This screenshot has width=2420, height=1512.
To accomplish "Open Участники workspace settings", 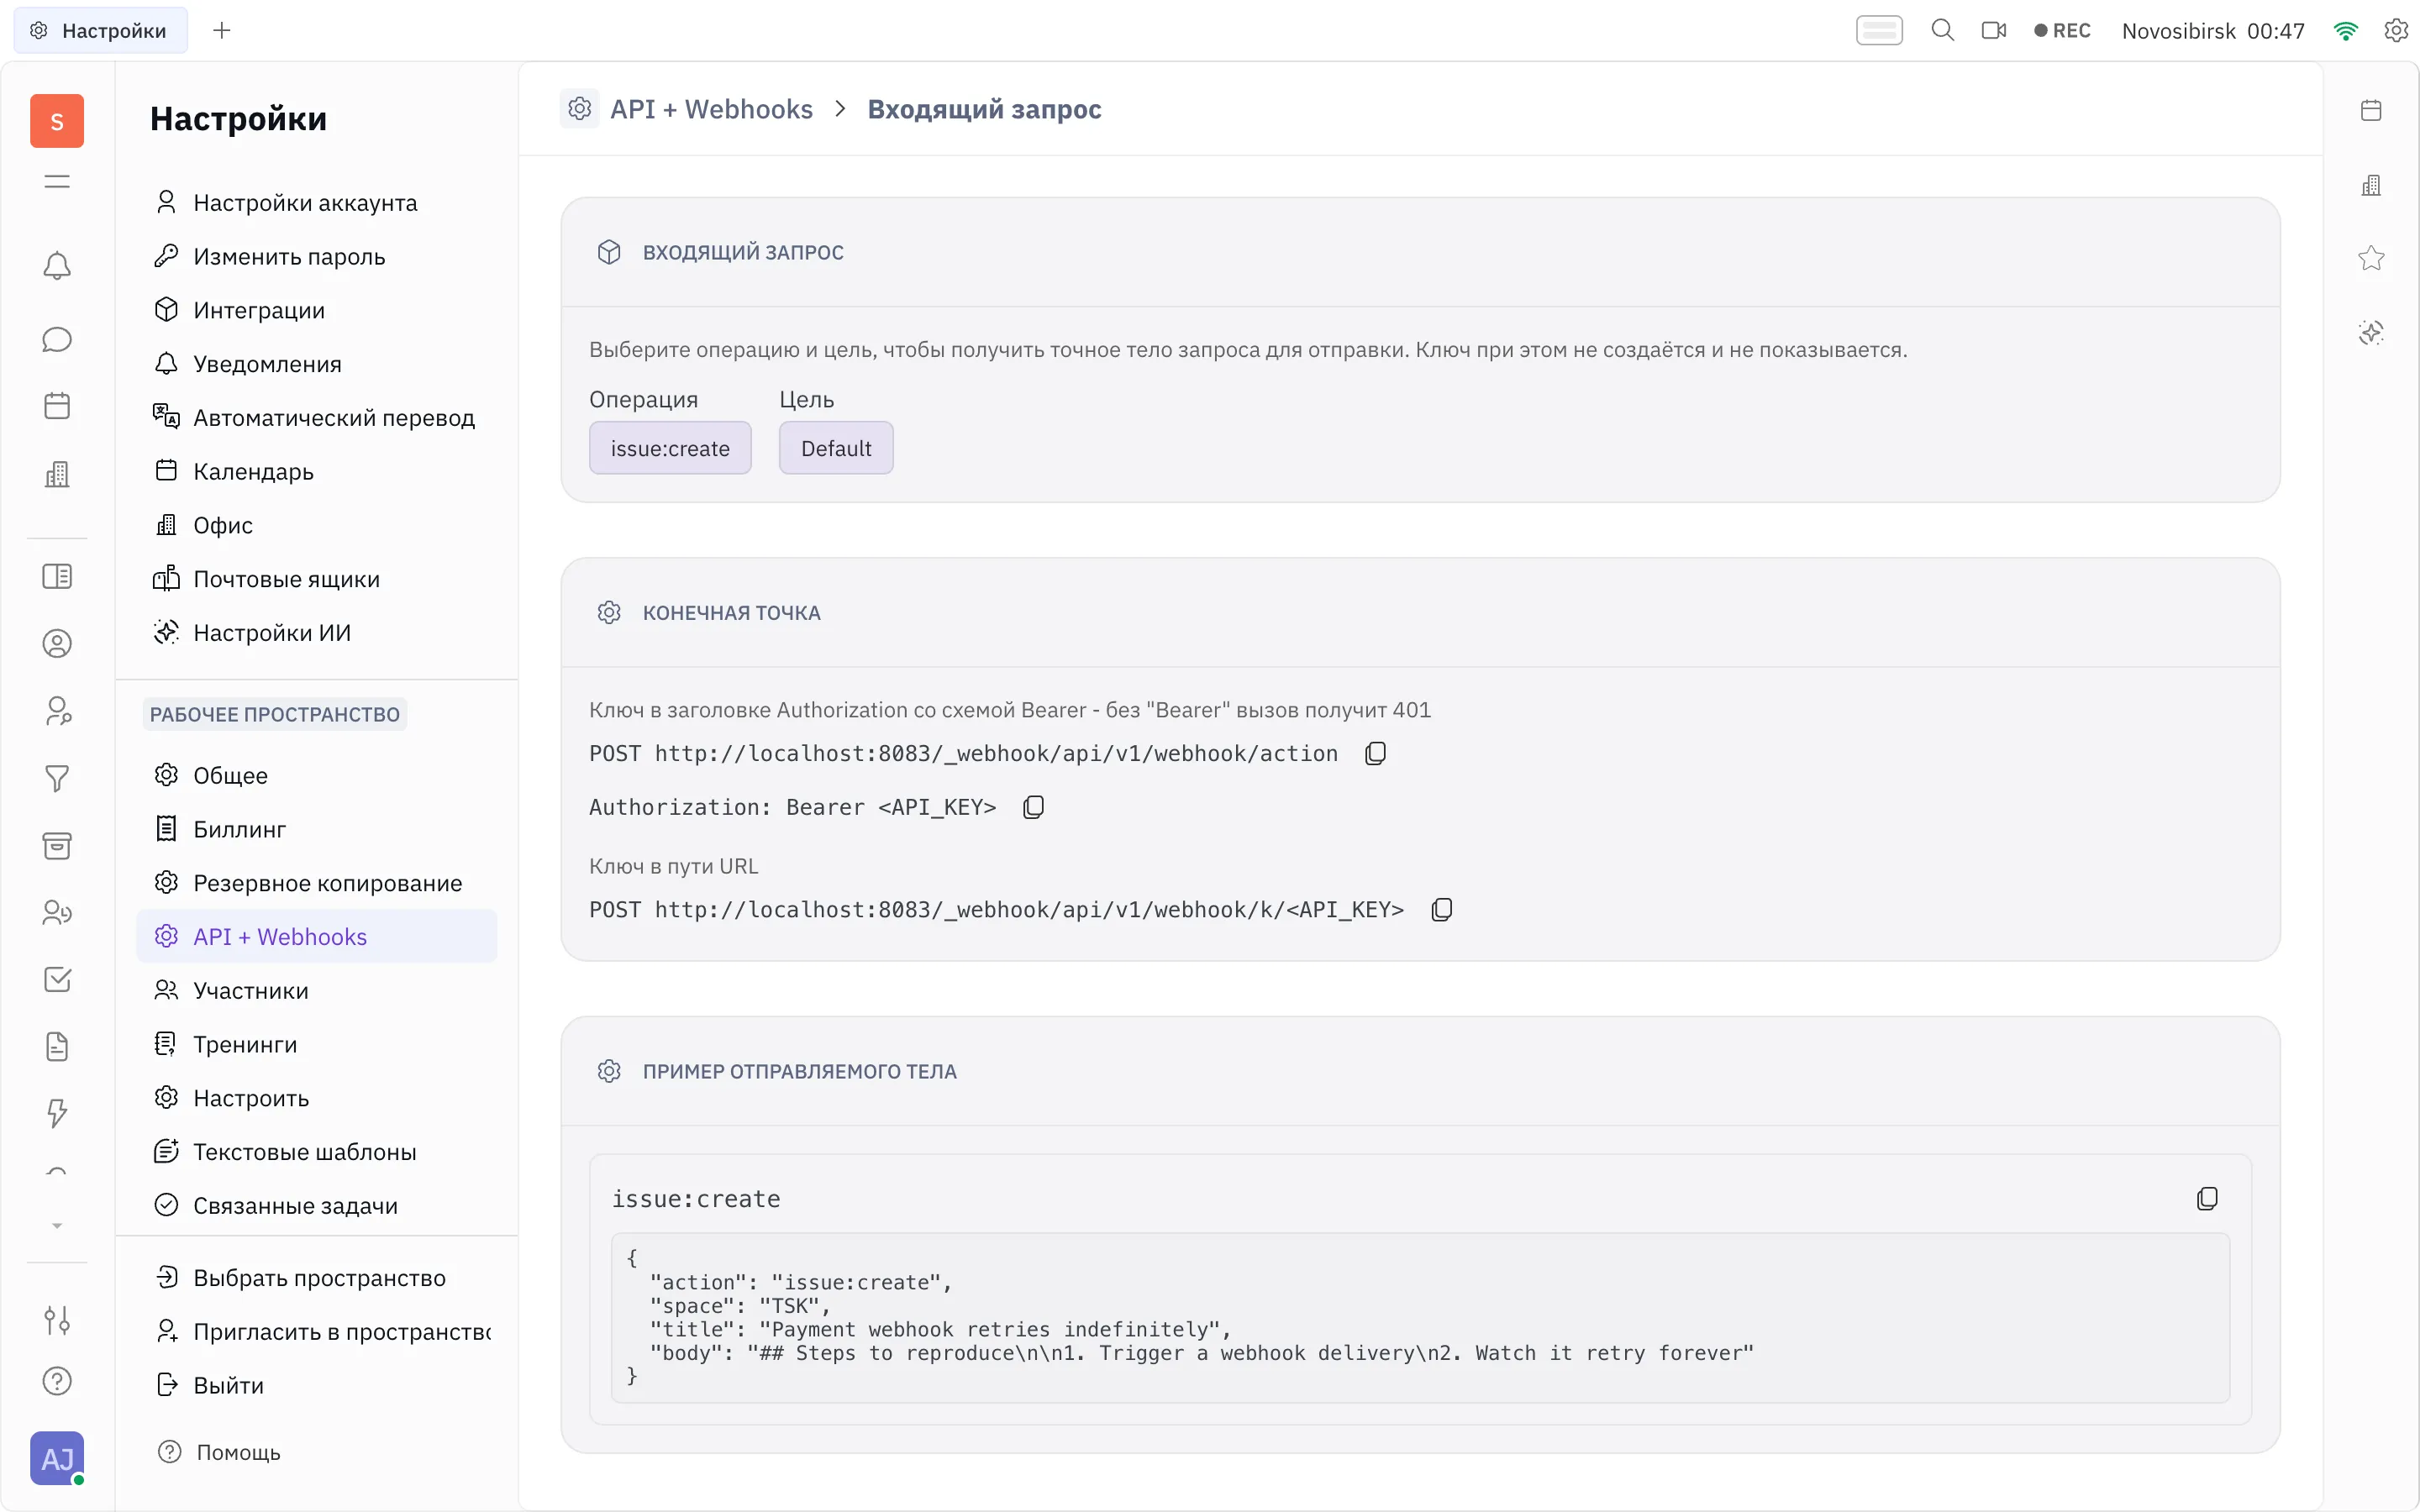I will click(x=317, y=990).
